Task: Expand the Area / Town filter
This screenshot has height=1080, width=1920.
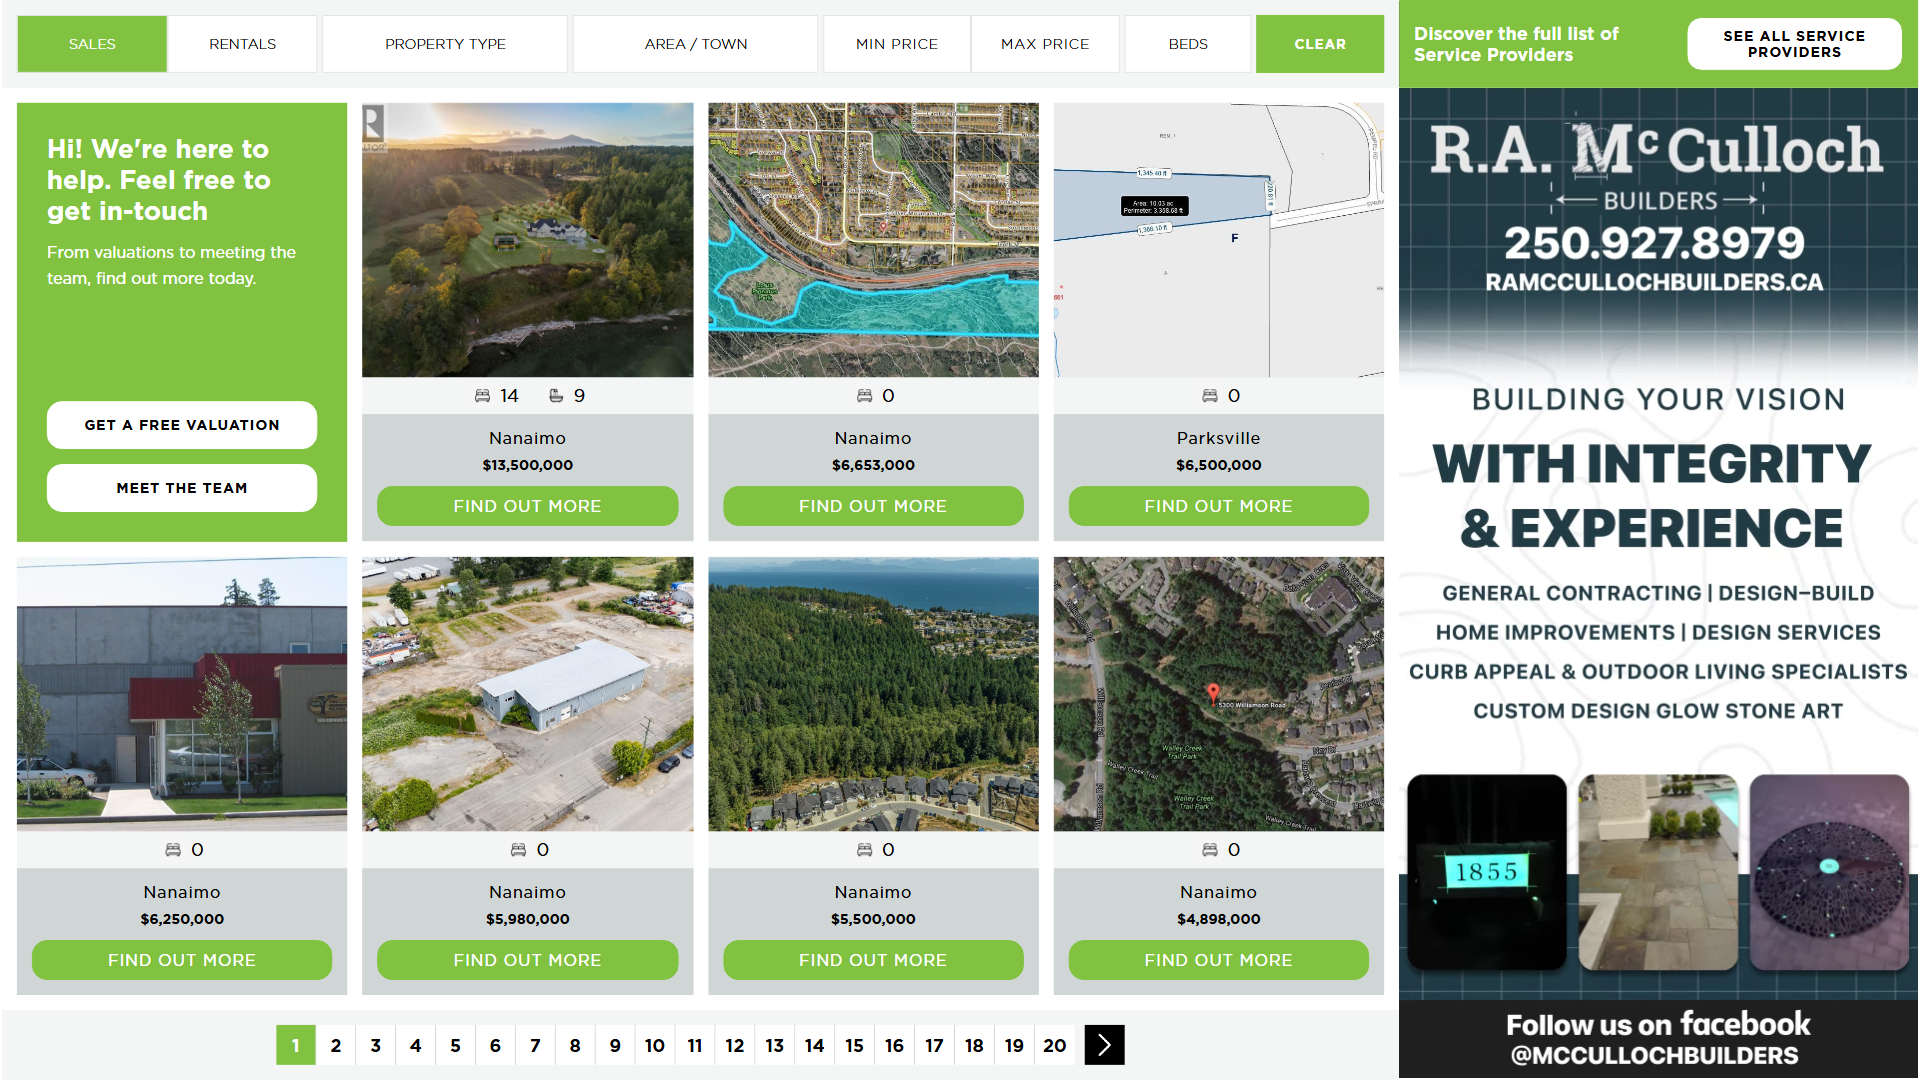Action: [x=696, y=44]
